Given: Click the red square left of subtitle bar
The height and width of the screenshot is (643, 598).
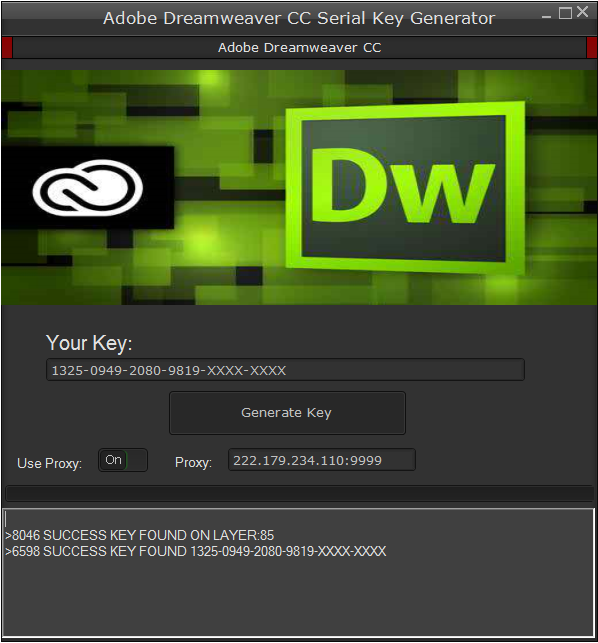Looking at the screenshot, I should pos(7,48).
